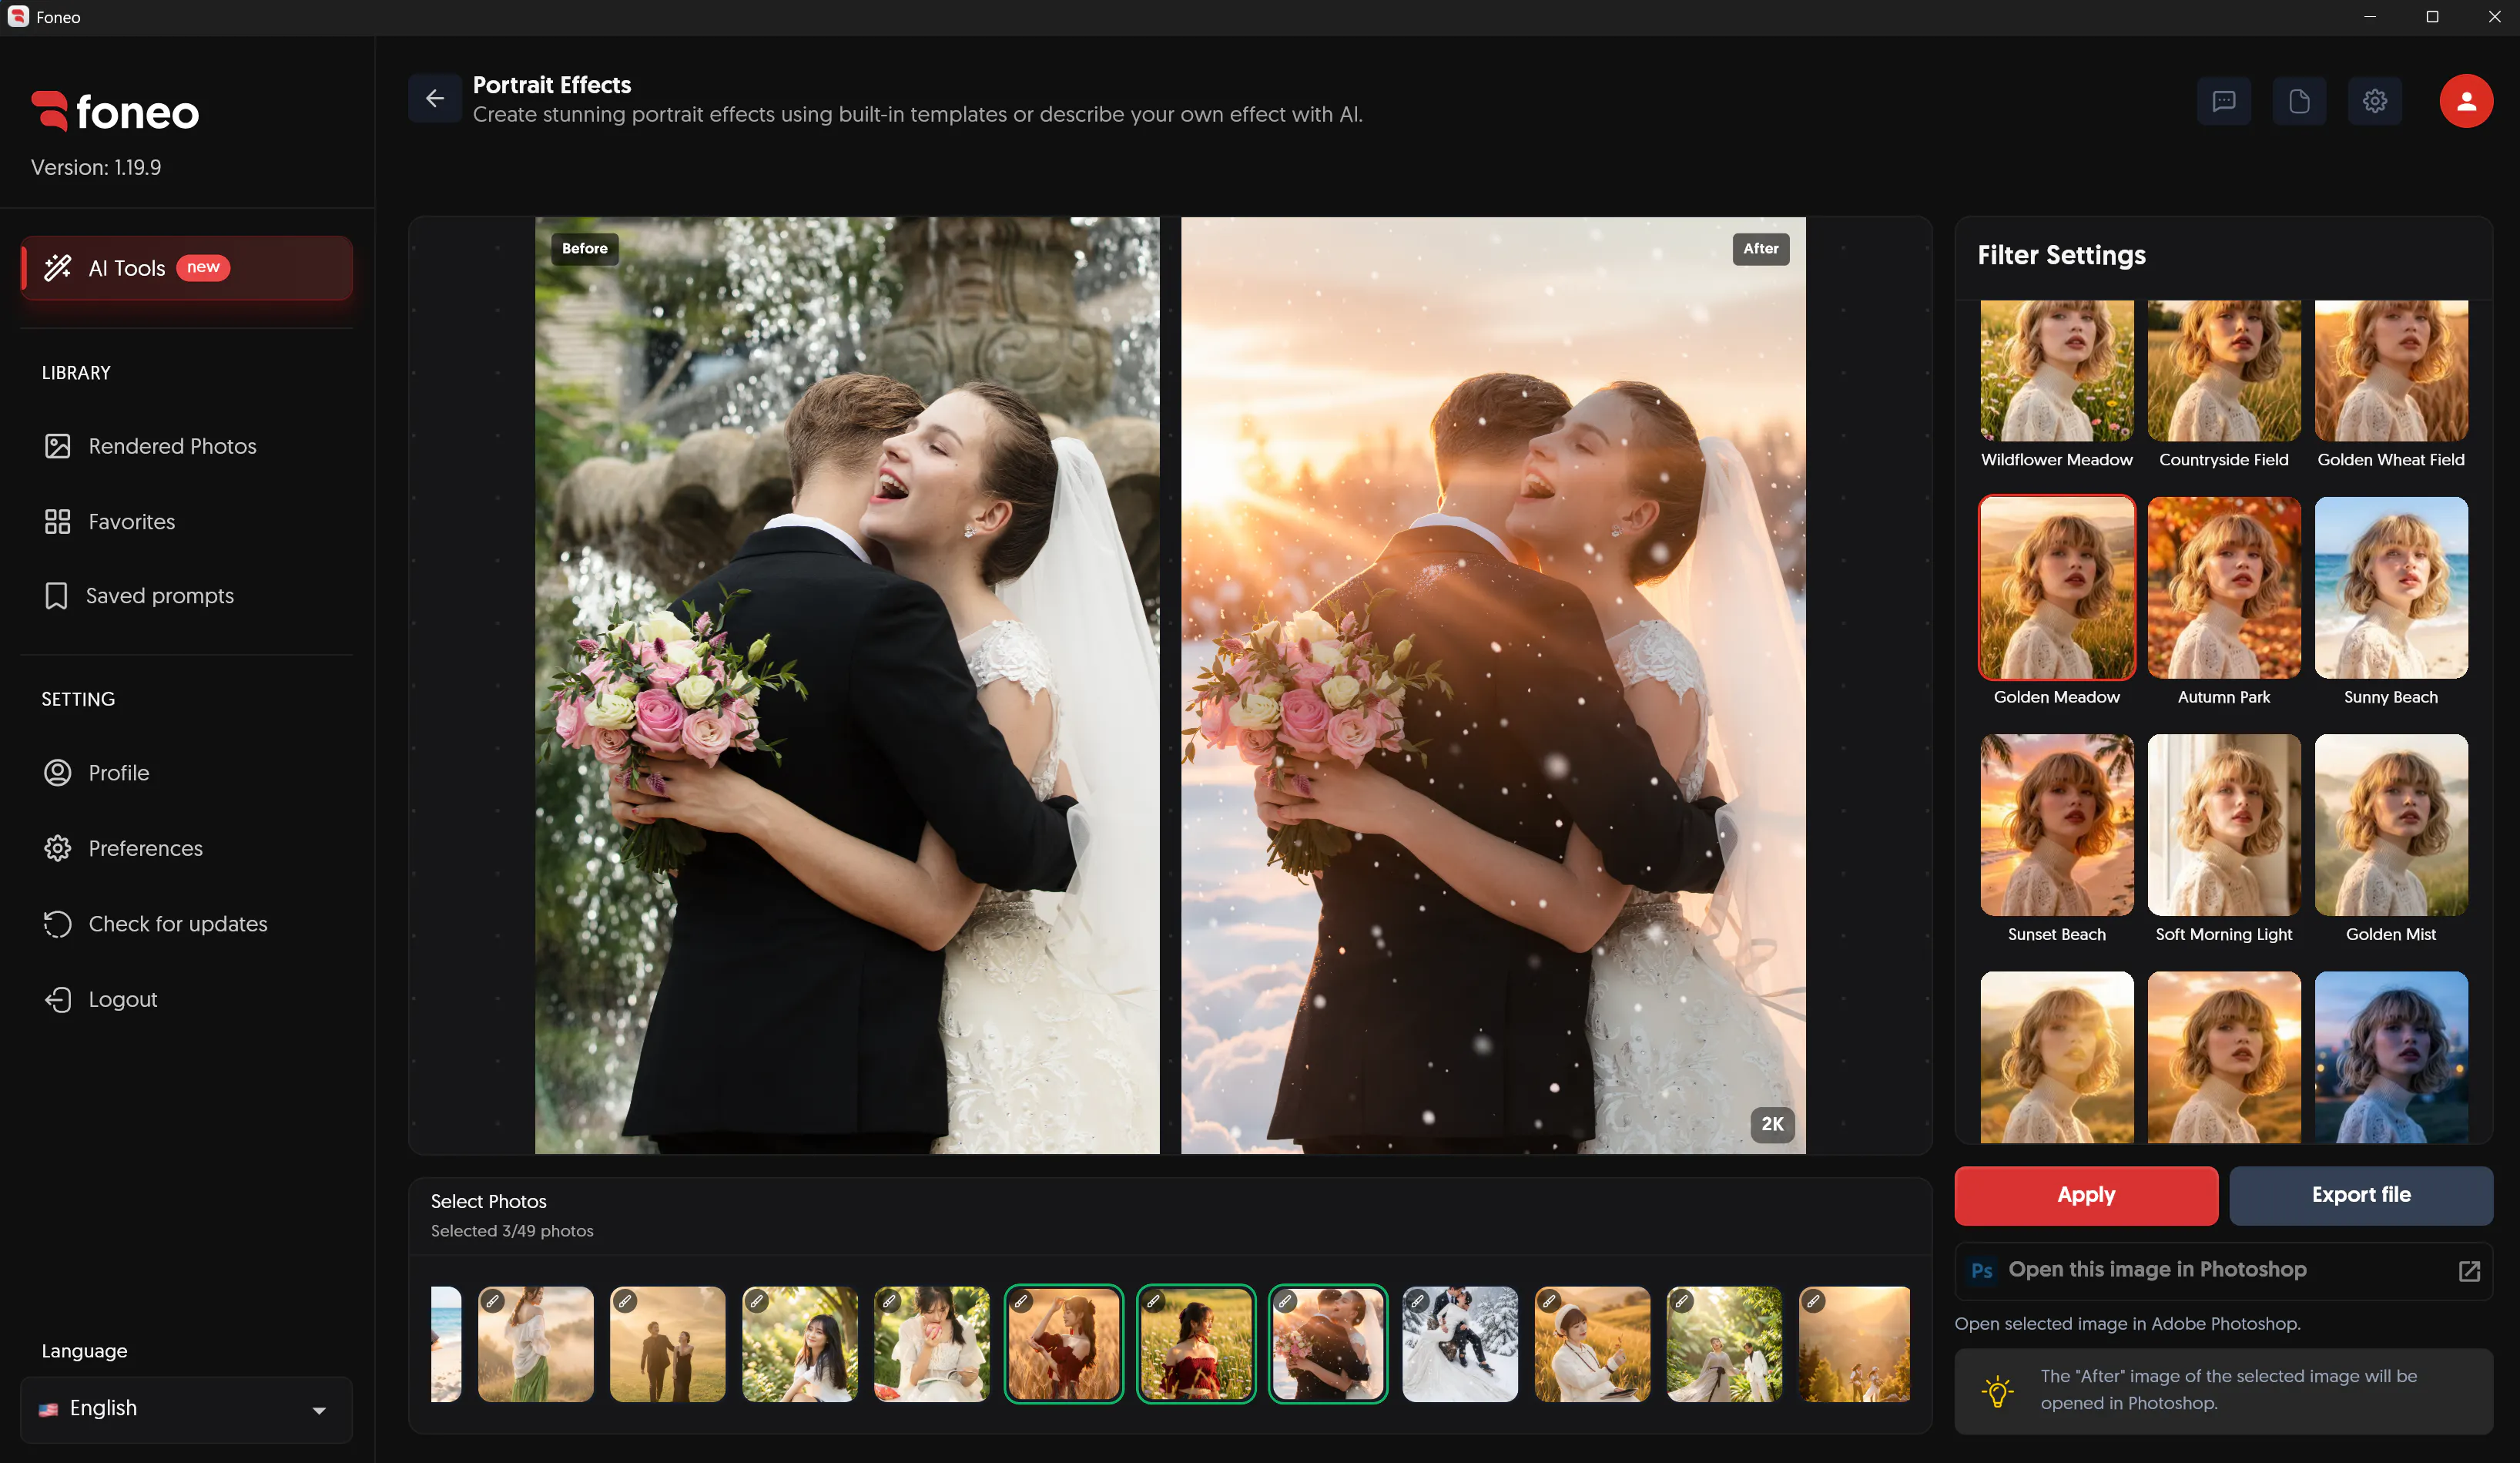Select the woman in green skirt thumbnail
2520x1463 pixels.
click(x=535, y=1344)
